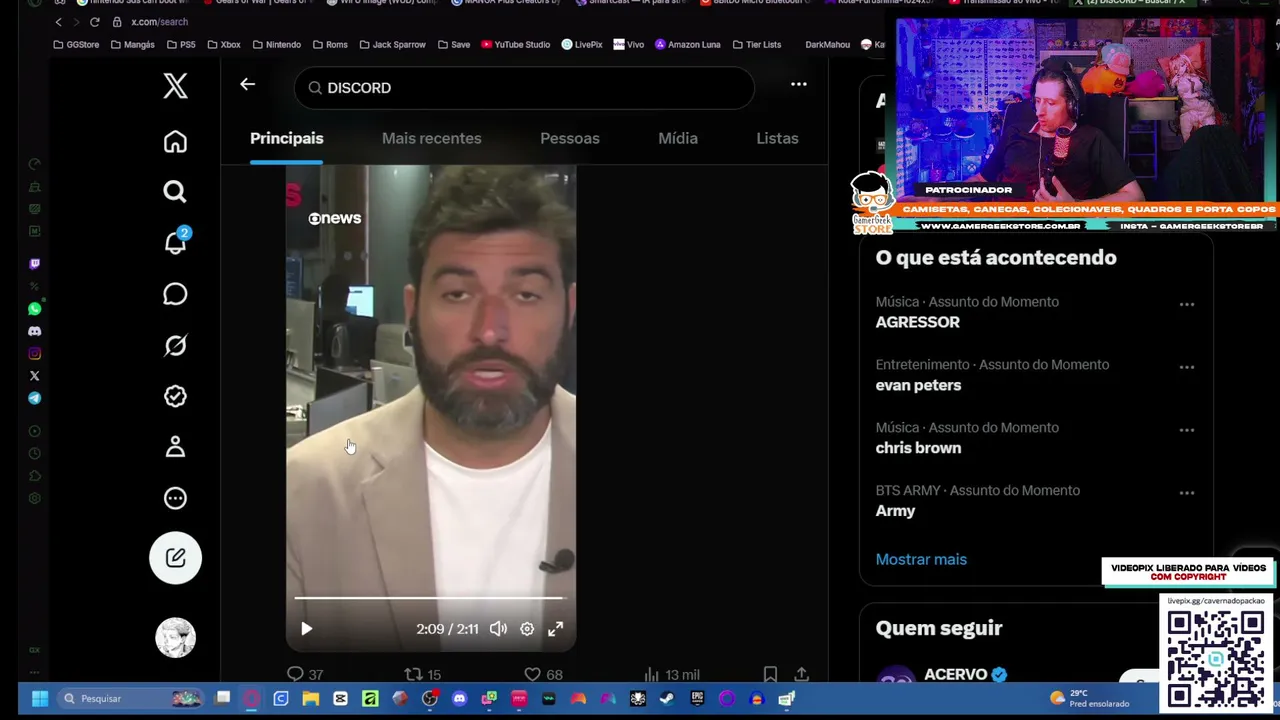The width and height of the screenshot is (1280, 720).
Task: Switch to the Principais tab
Action: pyautogui.click(x=286, y=138)
